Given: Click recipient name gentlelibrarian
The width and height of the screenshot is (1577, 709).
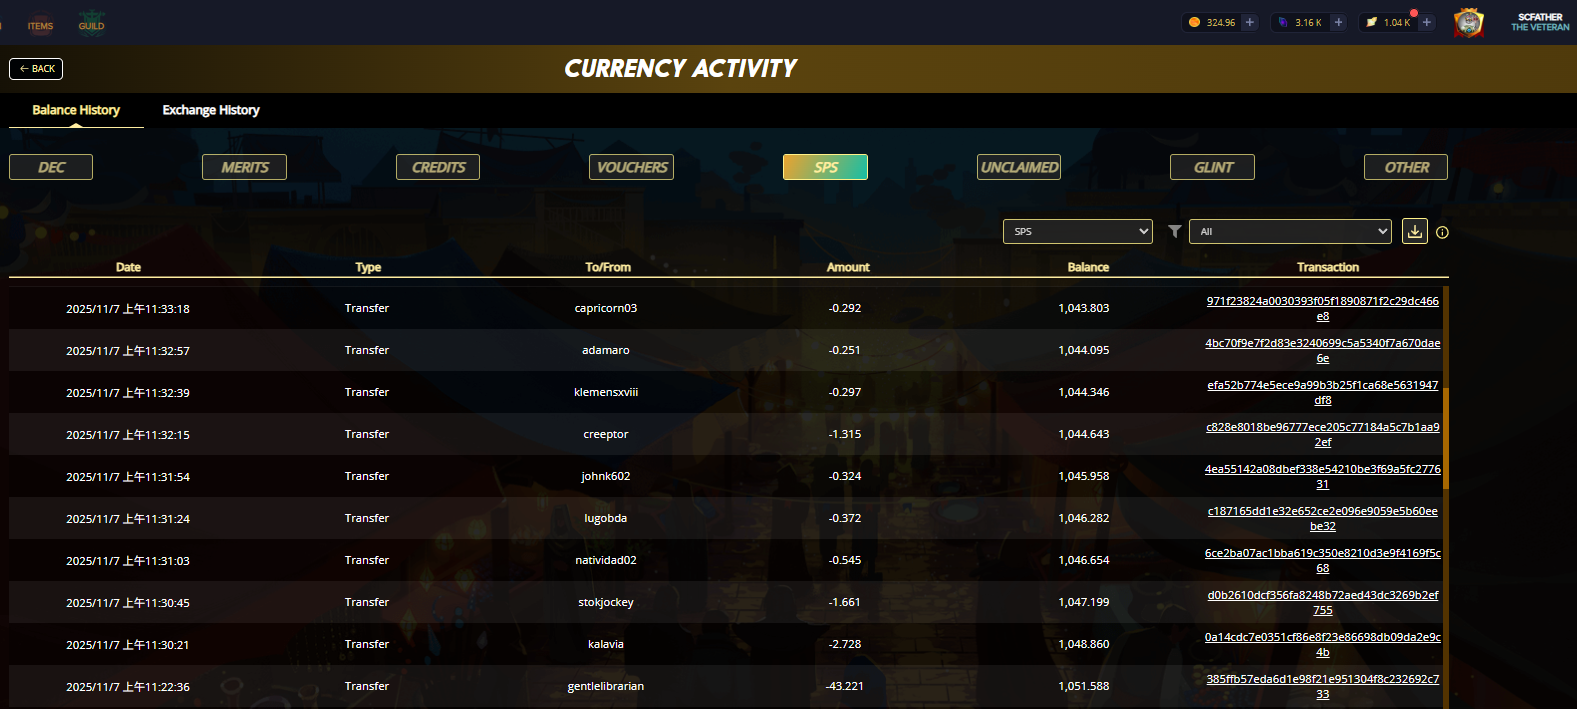Looking at the screenshot, I should click(x=606, y=686).
